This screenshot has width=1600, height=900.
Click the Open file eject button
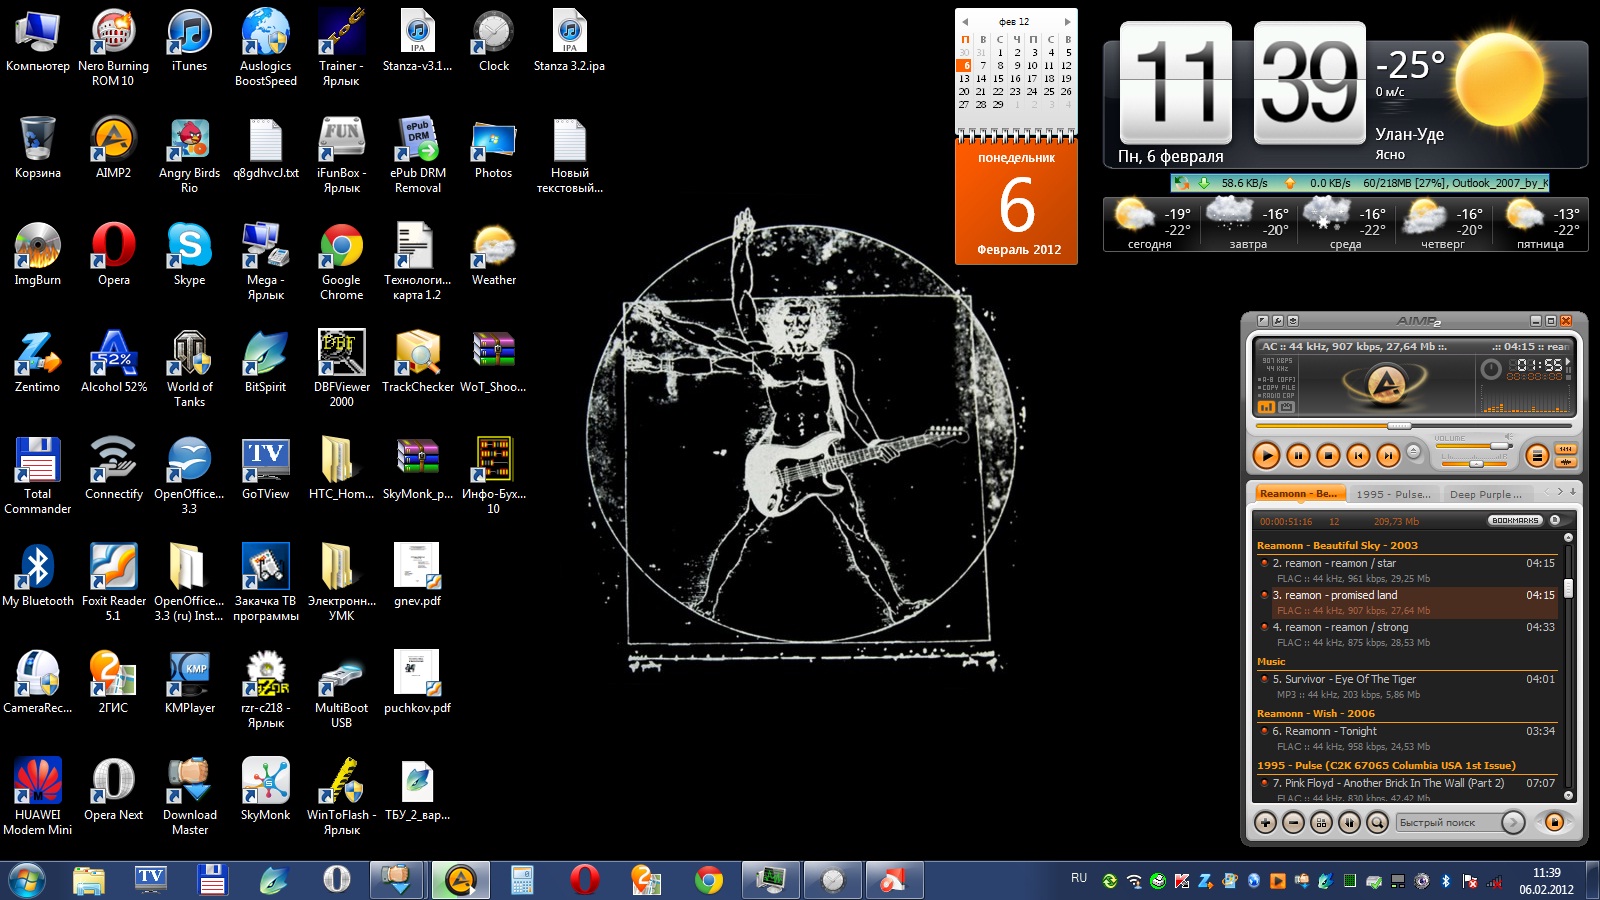click(1414, 451)
